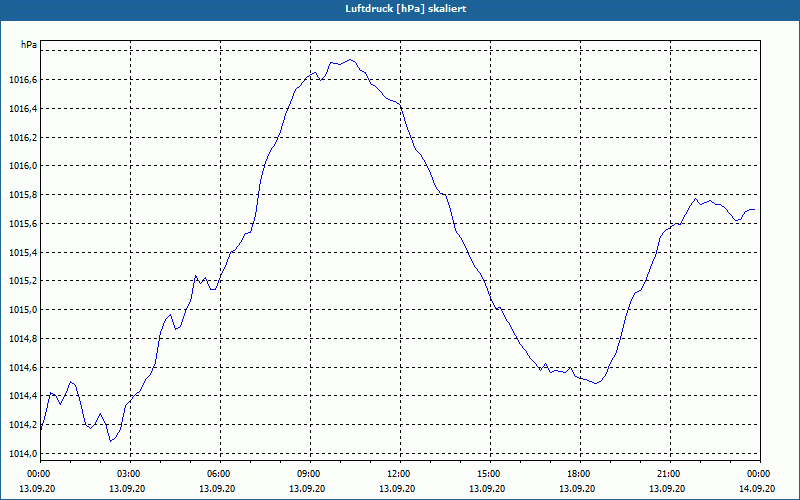Click the 03:00 time axis label
800x500 pixels.
tap(130, 474)
